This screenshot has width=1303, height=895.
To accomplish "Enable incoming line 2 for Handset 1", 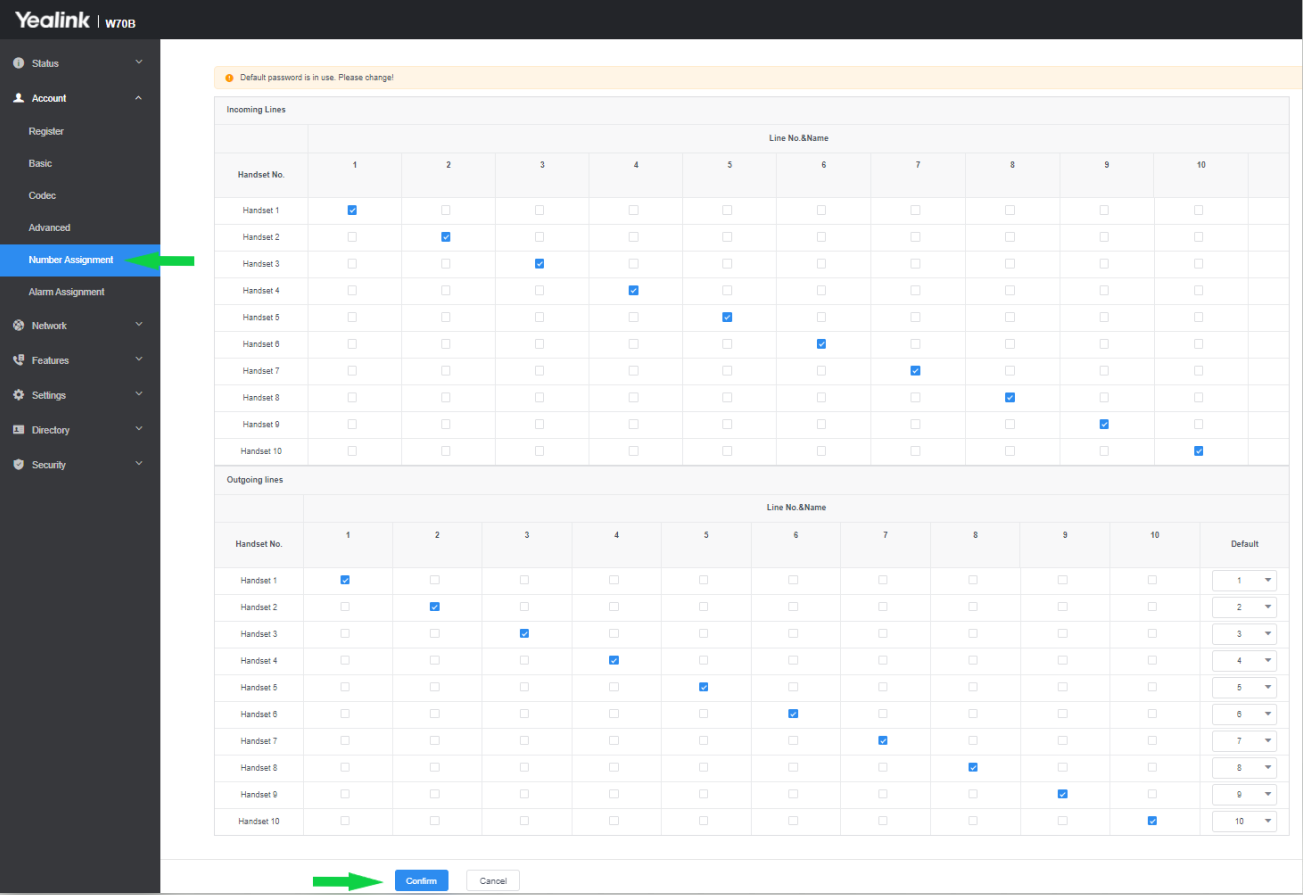I will 446,210.
